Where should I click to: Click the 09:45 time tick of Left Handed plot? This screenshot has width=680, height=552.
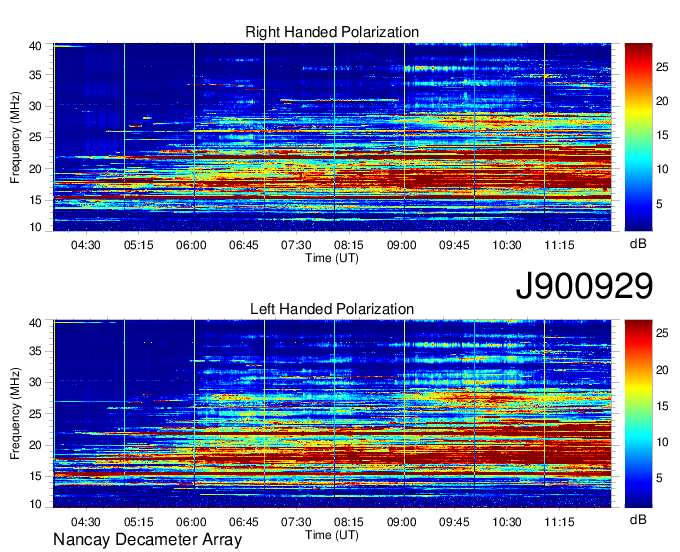tap(454, 522)
